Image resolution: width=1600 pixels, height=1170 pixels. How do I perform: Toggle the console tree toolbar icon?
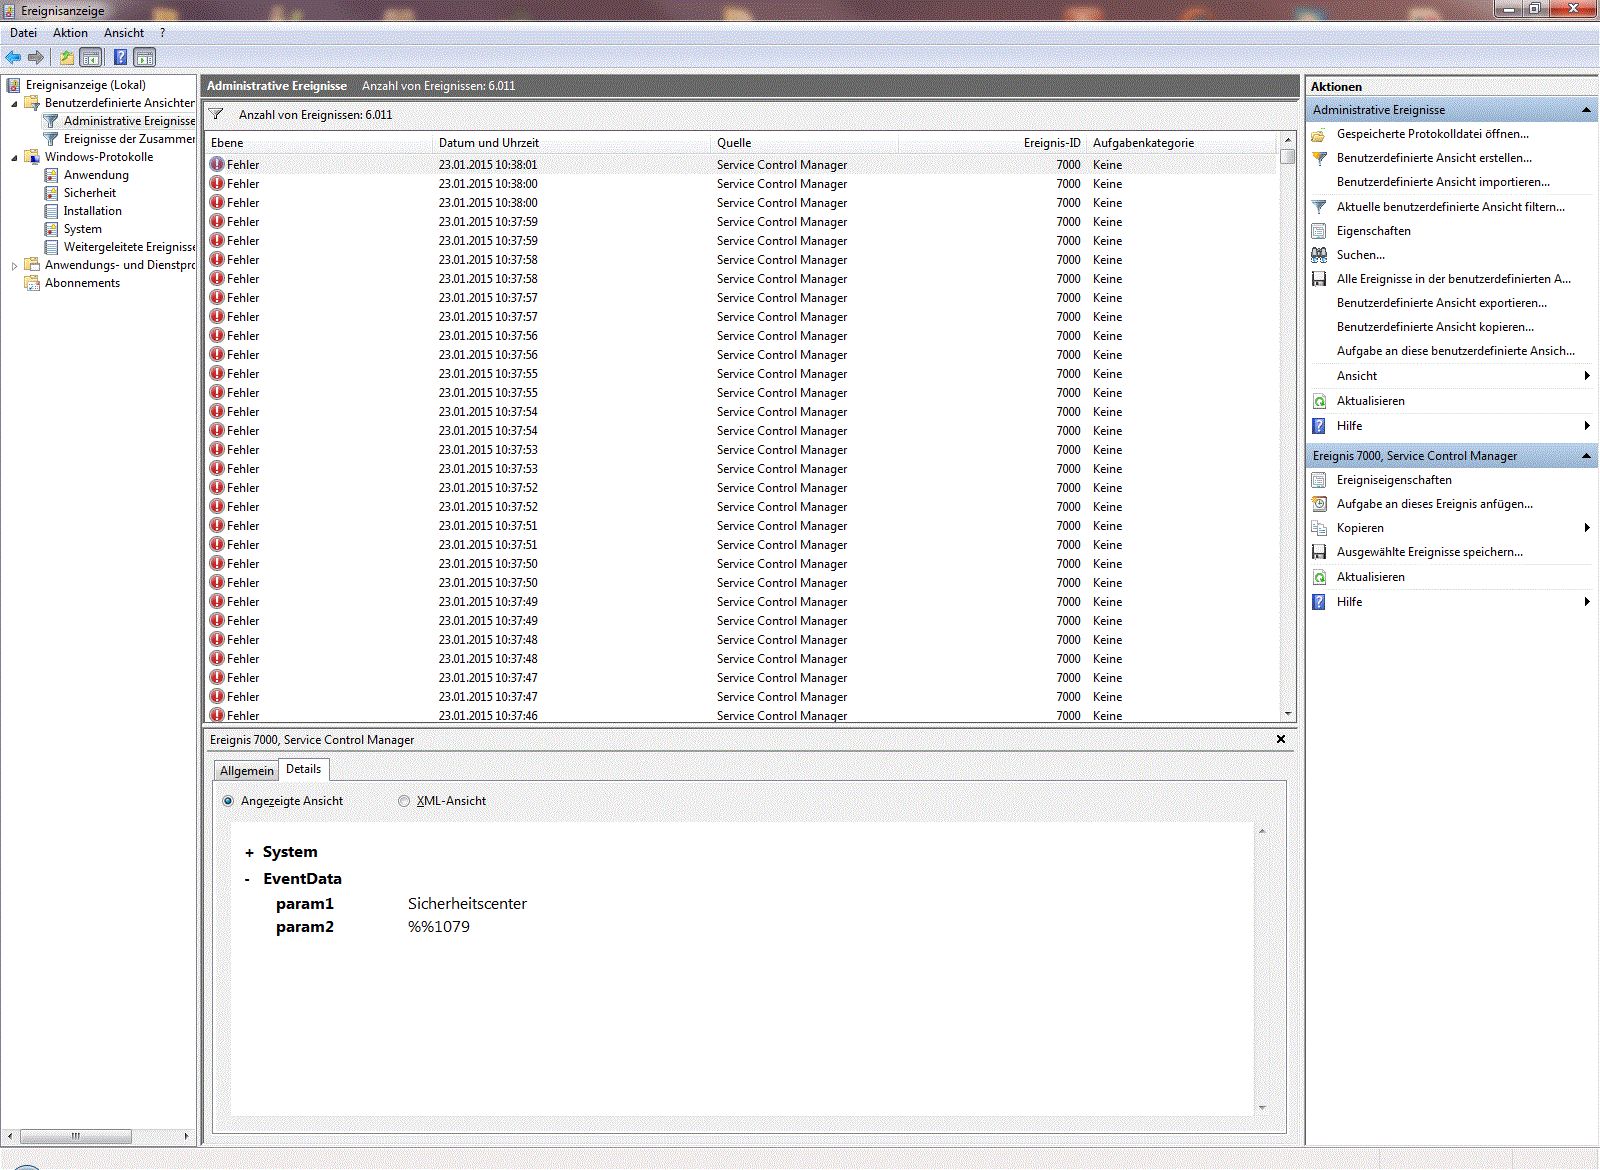click(x=91, y=57)
